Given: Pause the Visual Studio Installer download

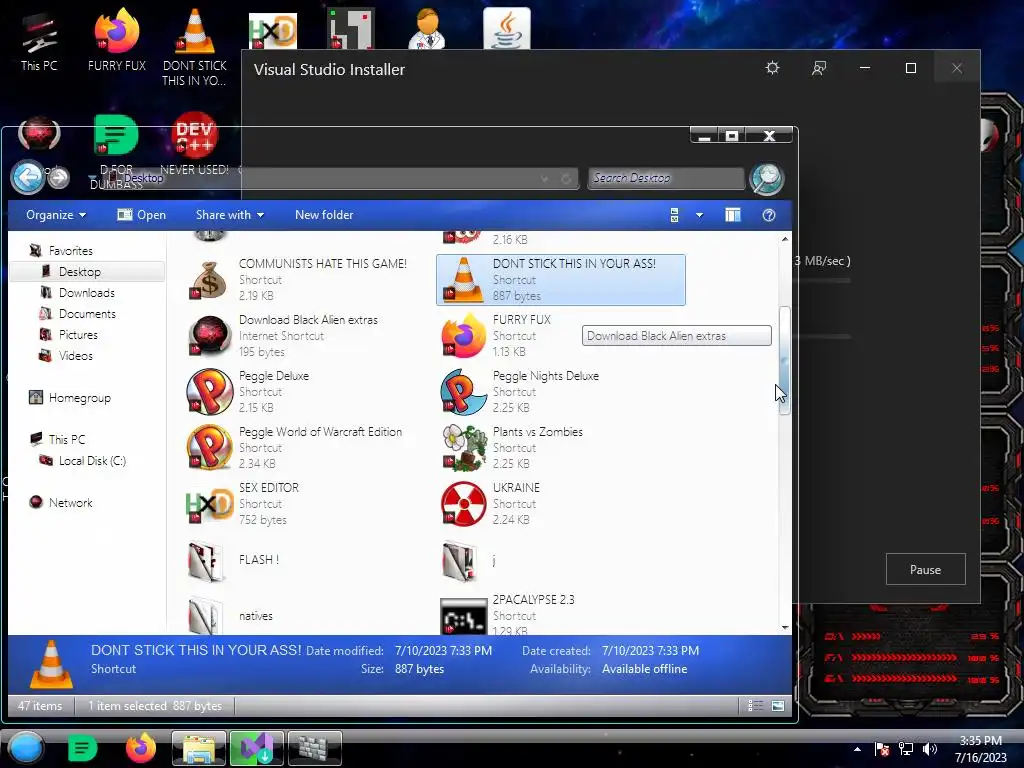Looking at the screenshot, I should coord(925,569).
